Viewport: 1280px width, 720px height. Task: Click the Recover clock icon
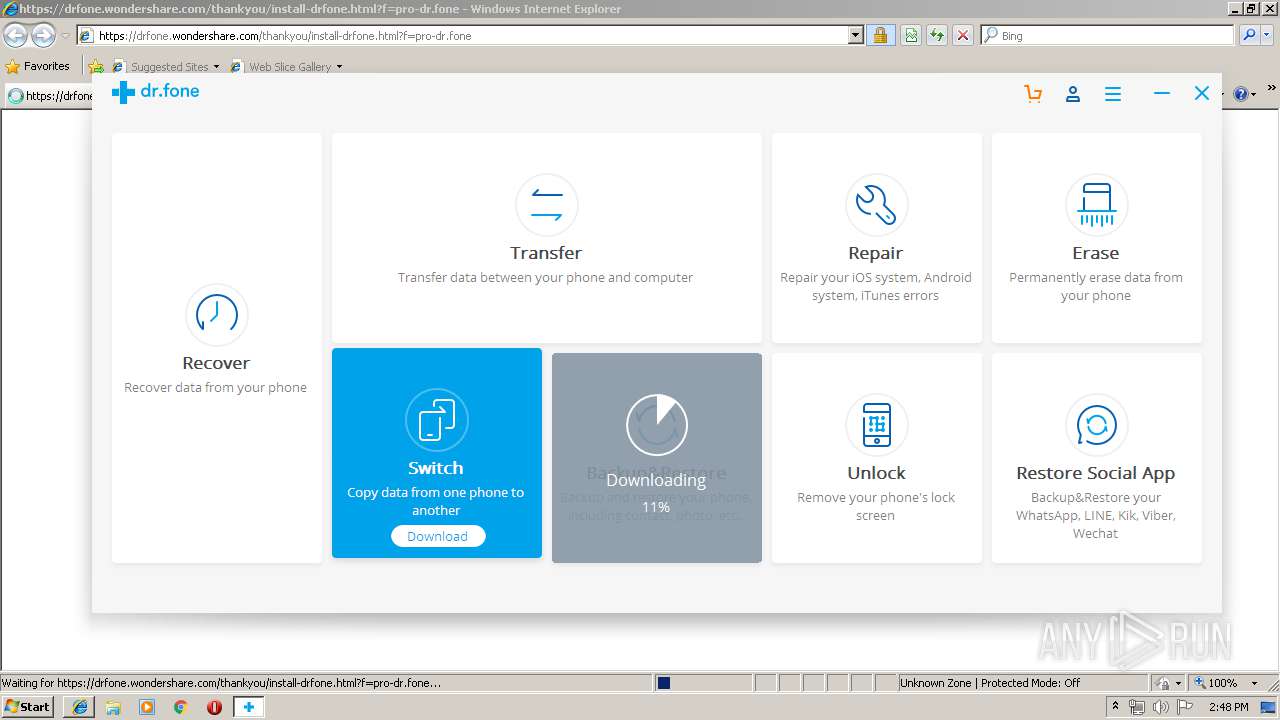click(x=217, y=314)
